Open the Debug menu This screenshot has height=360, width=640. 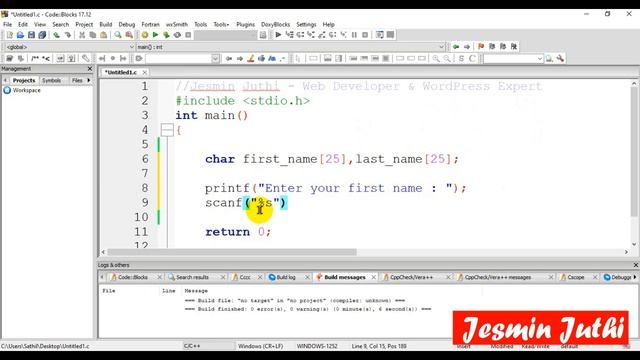[127, 24]
